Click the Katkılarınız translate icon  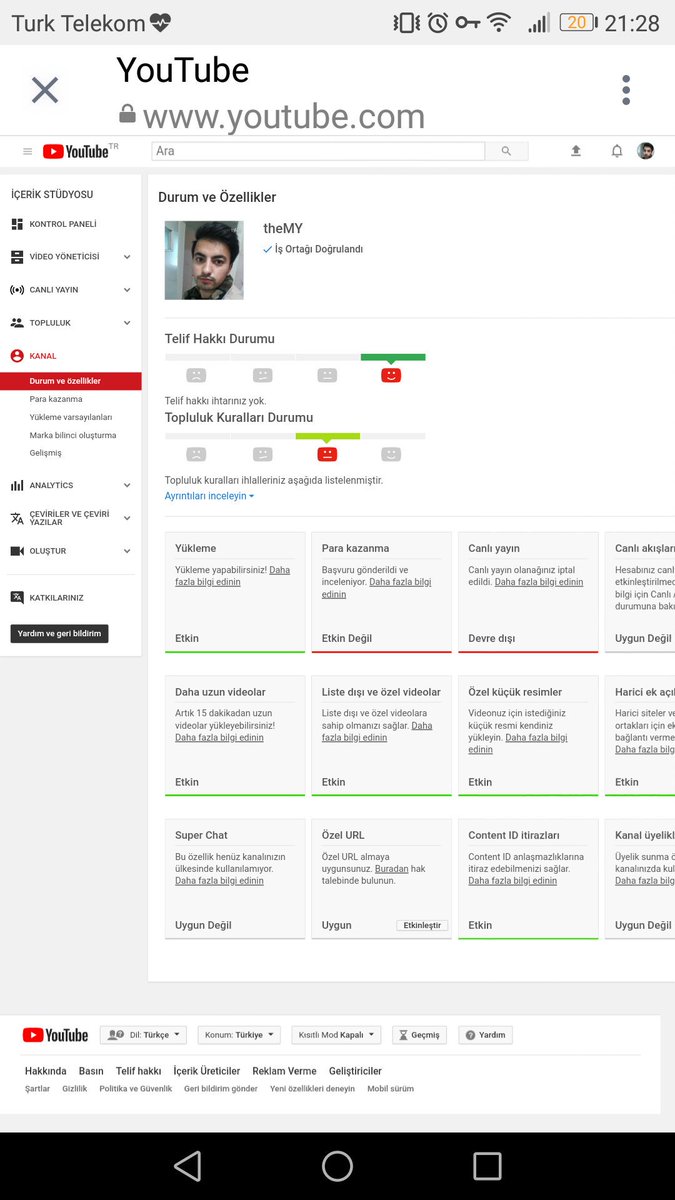(x=17, y=597)
